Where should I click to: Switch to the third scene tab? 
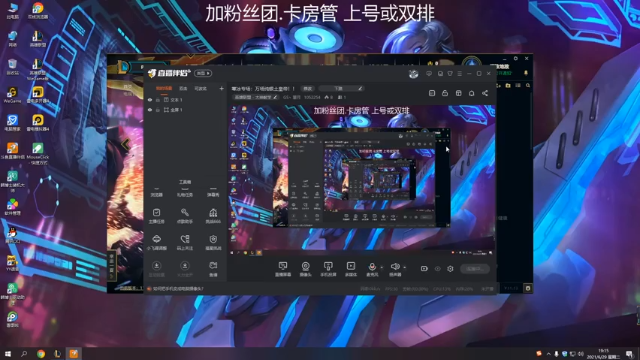(x=200, y=89)
